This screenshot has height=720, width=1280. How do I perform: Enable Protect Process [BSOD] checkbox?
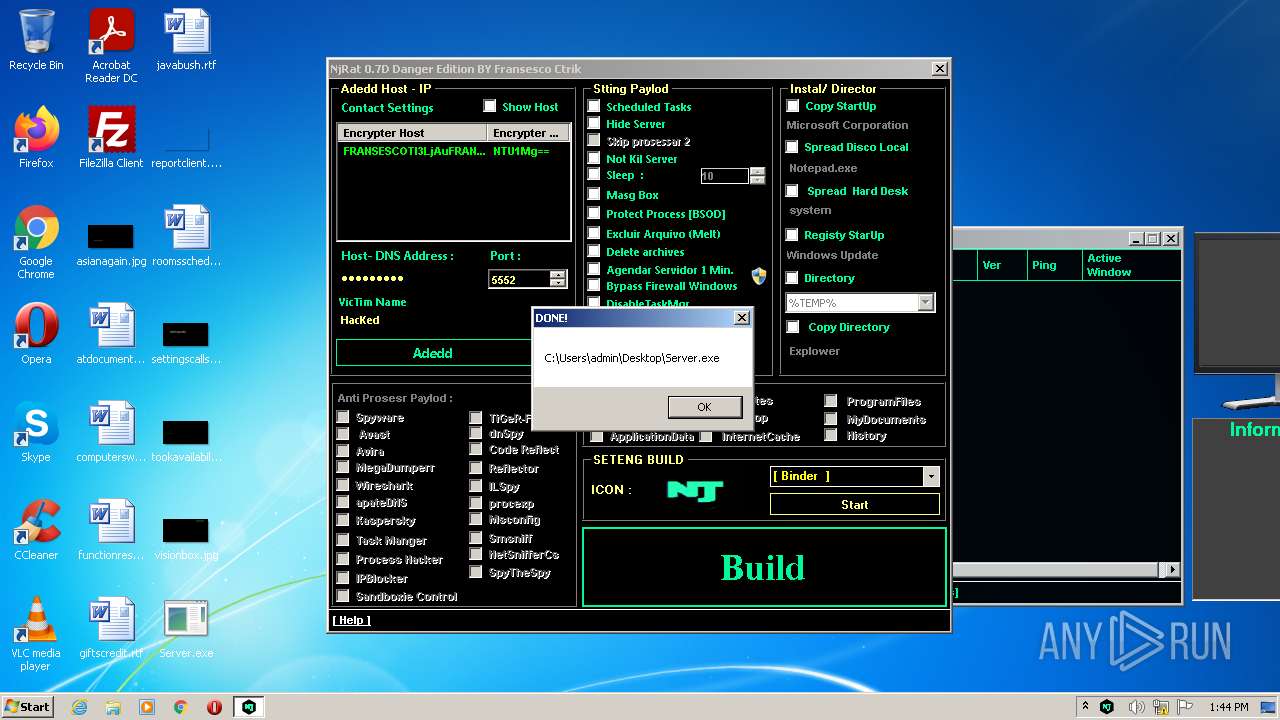(594, 213)
